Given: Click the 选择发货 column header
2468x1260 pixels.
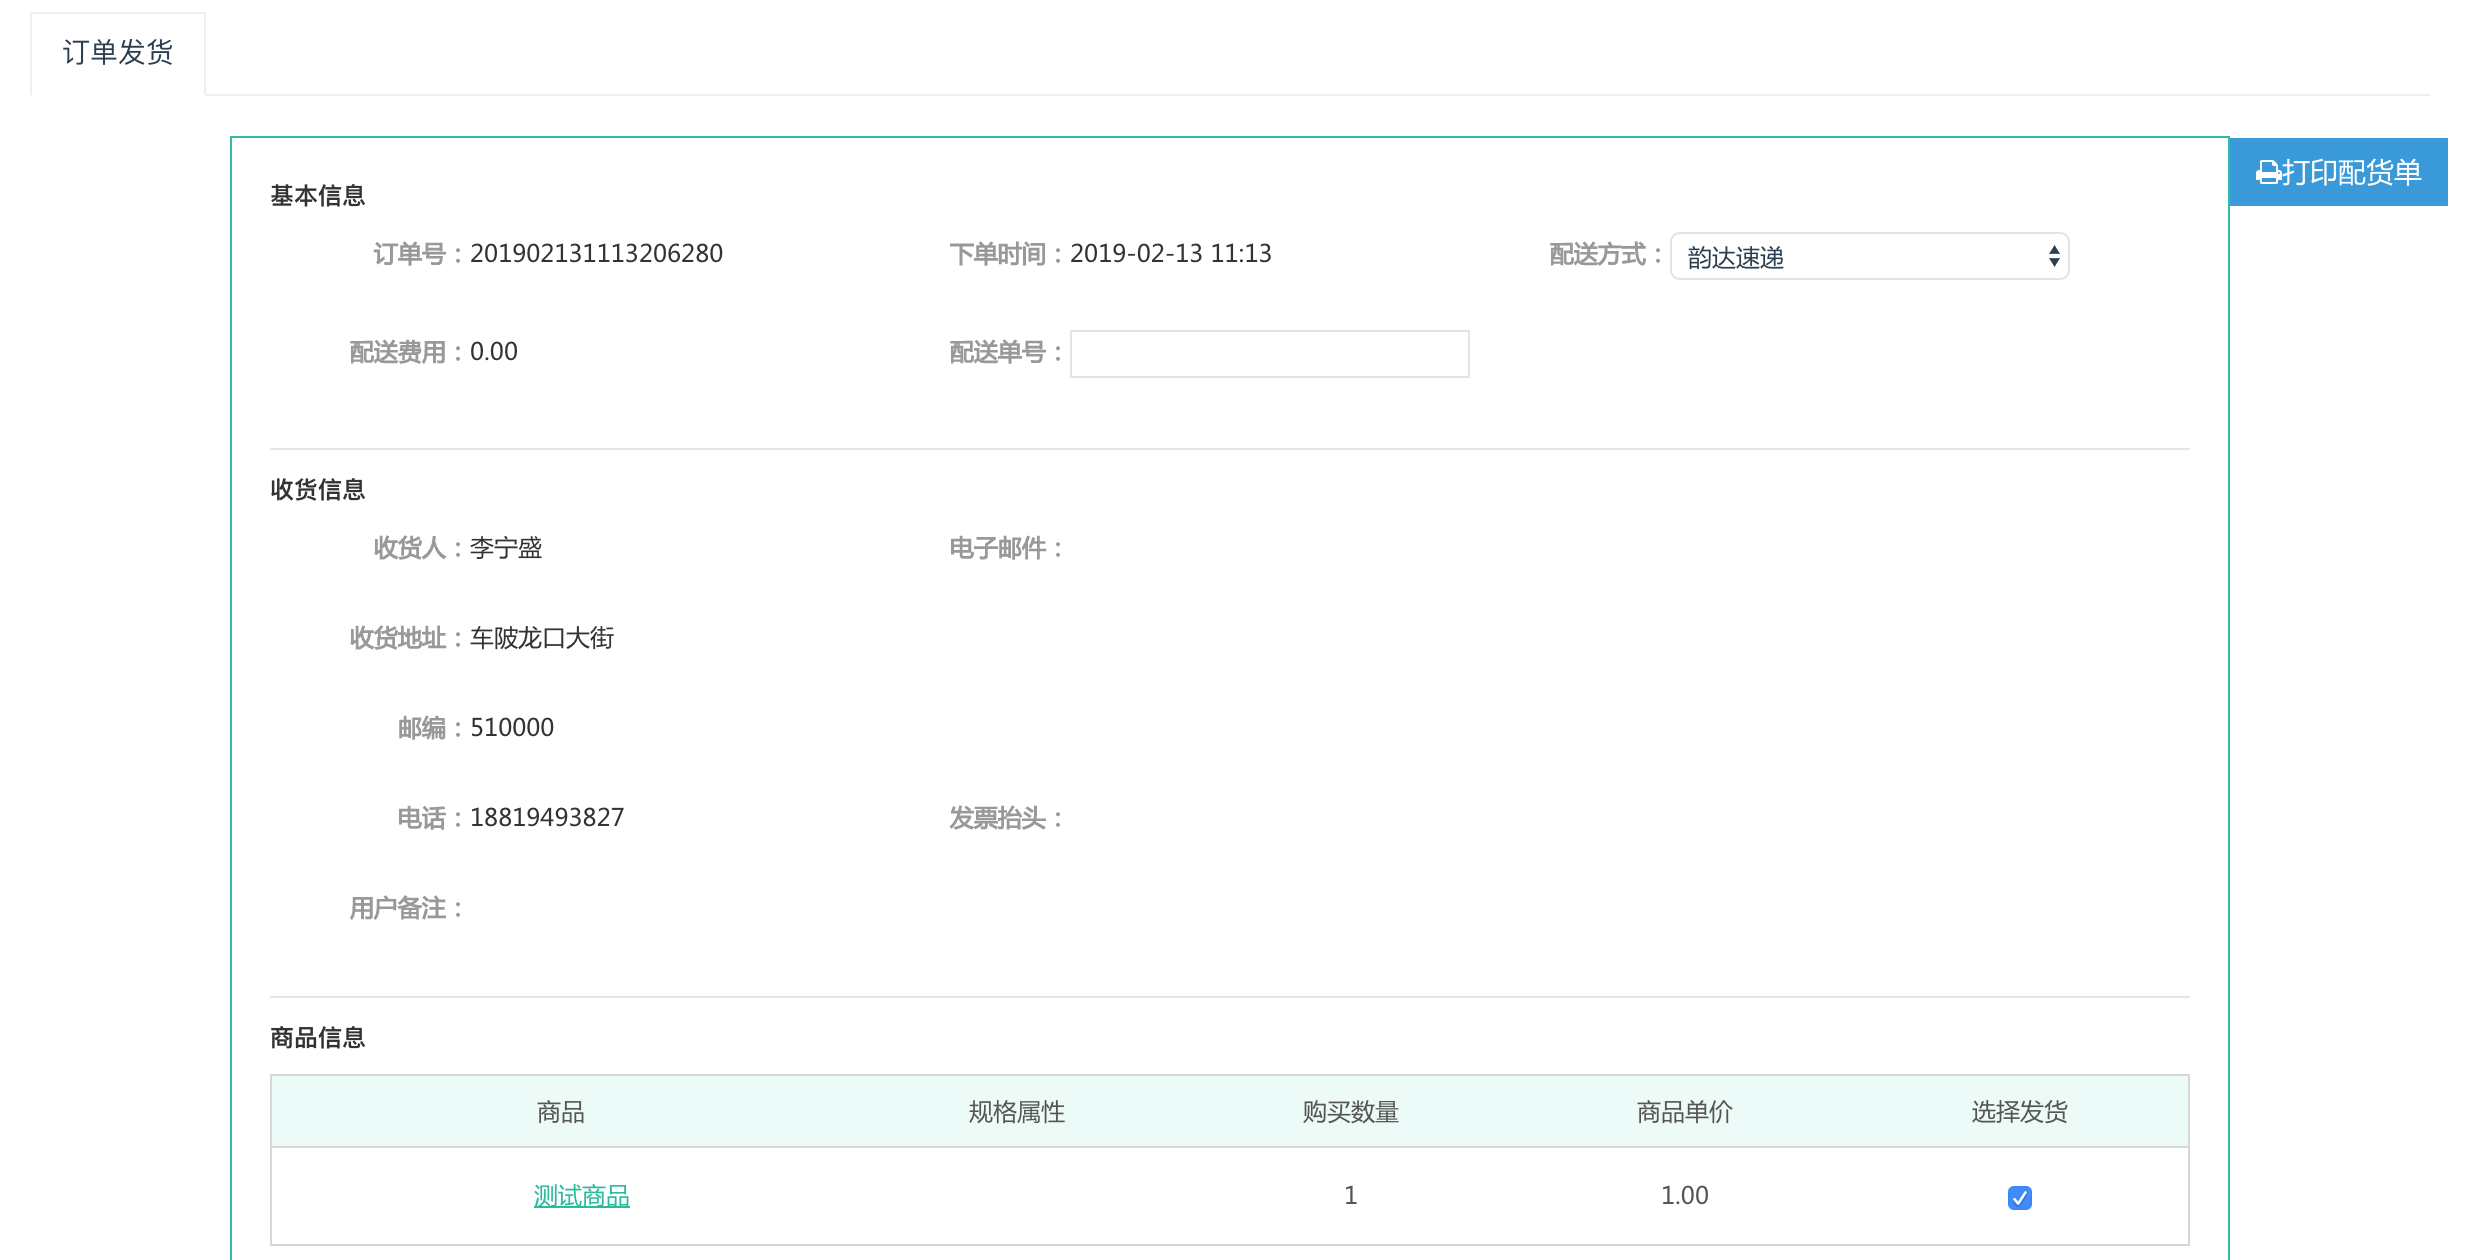Looking at the screenshot, I should pos(2019,1112).
